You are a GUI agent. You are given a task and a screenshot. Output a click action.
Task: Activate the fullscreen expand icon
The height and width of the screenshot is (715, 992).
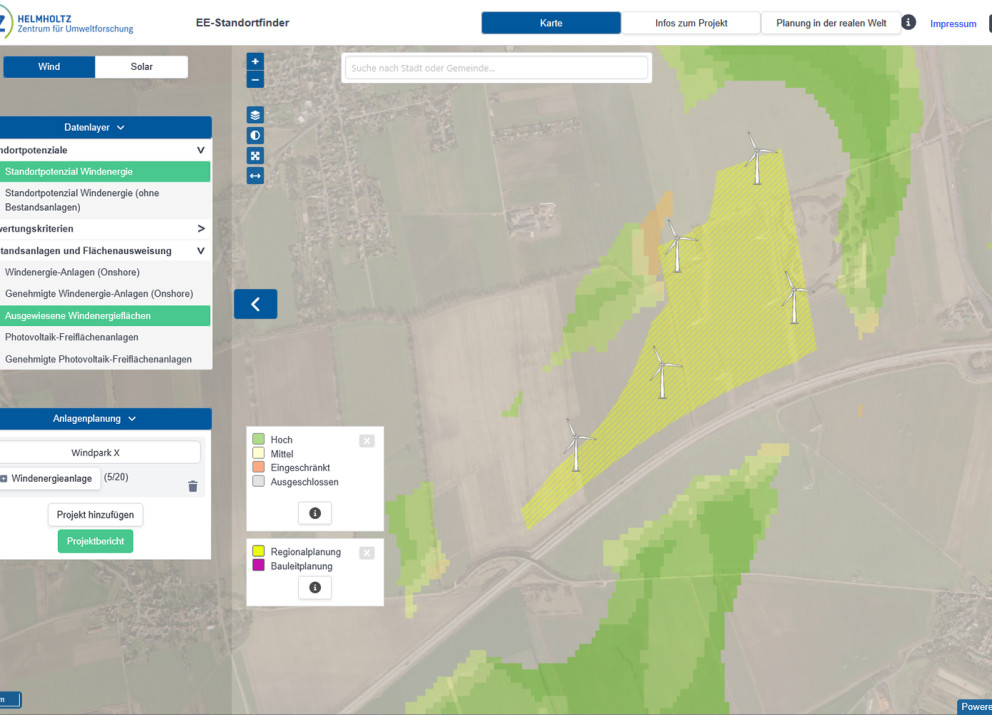(x=255, y=156)
